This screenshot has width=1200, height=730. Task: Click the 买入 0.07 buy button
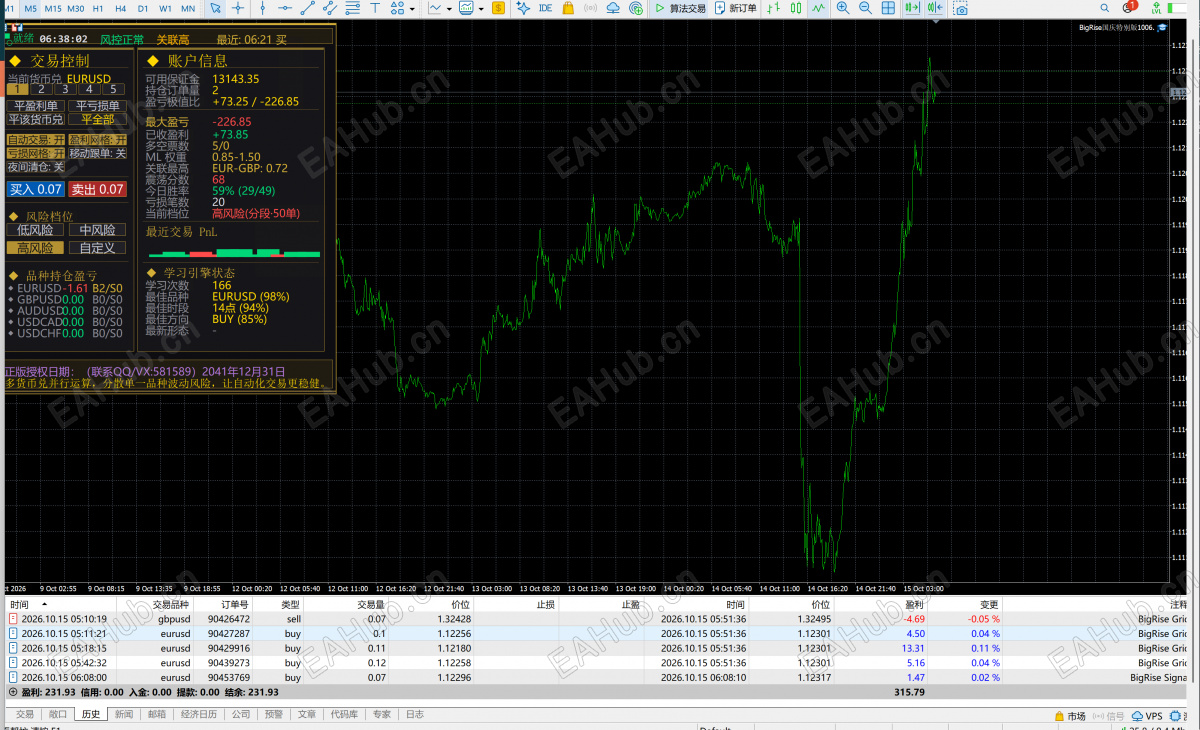[x=36, y=189]
